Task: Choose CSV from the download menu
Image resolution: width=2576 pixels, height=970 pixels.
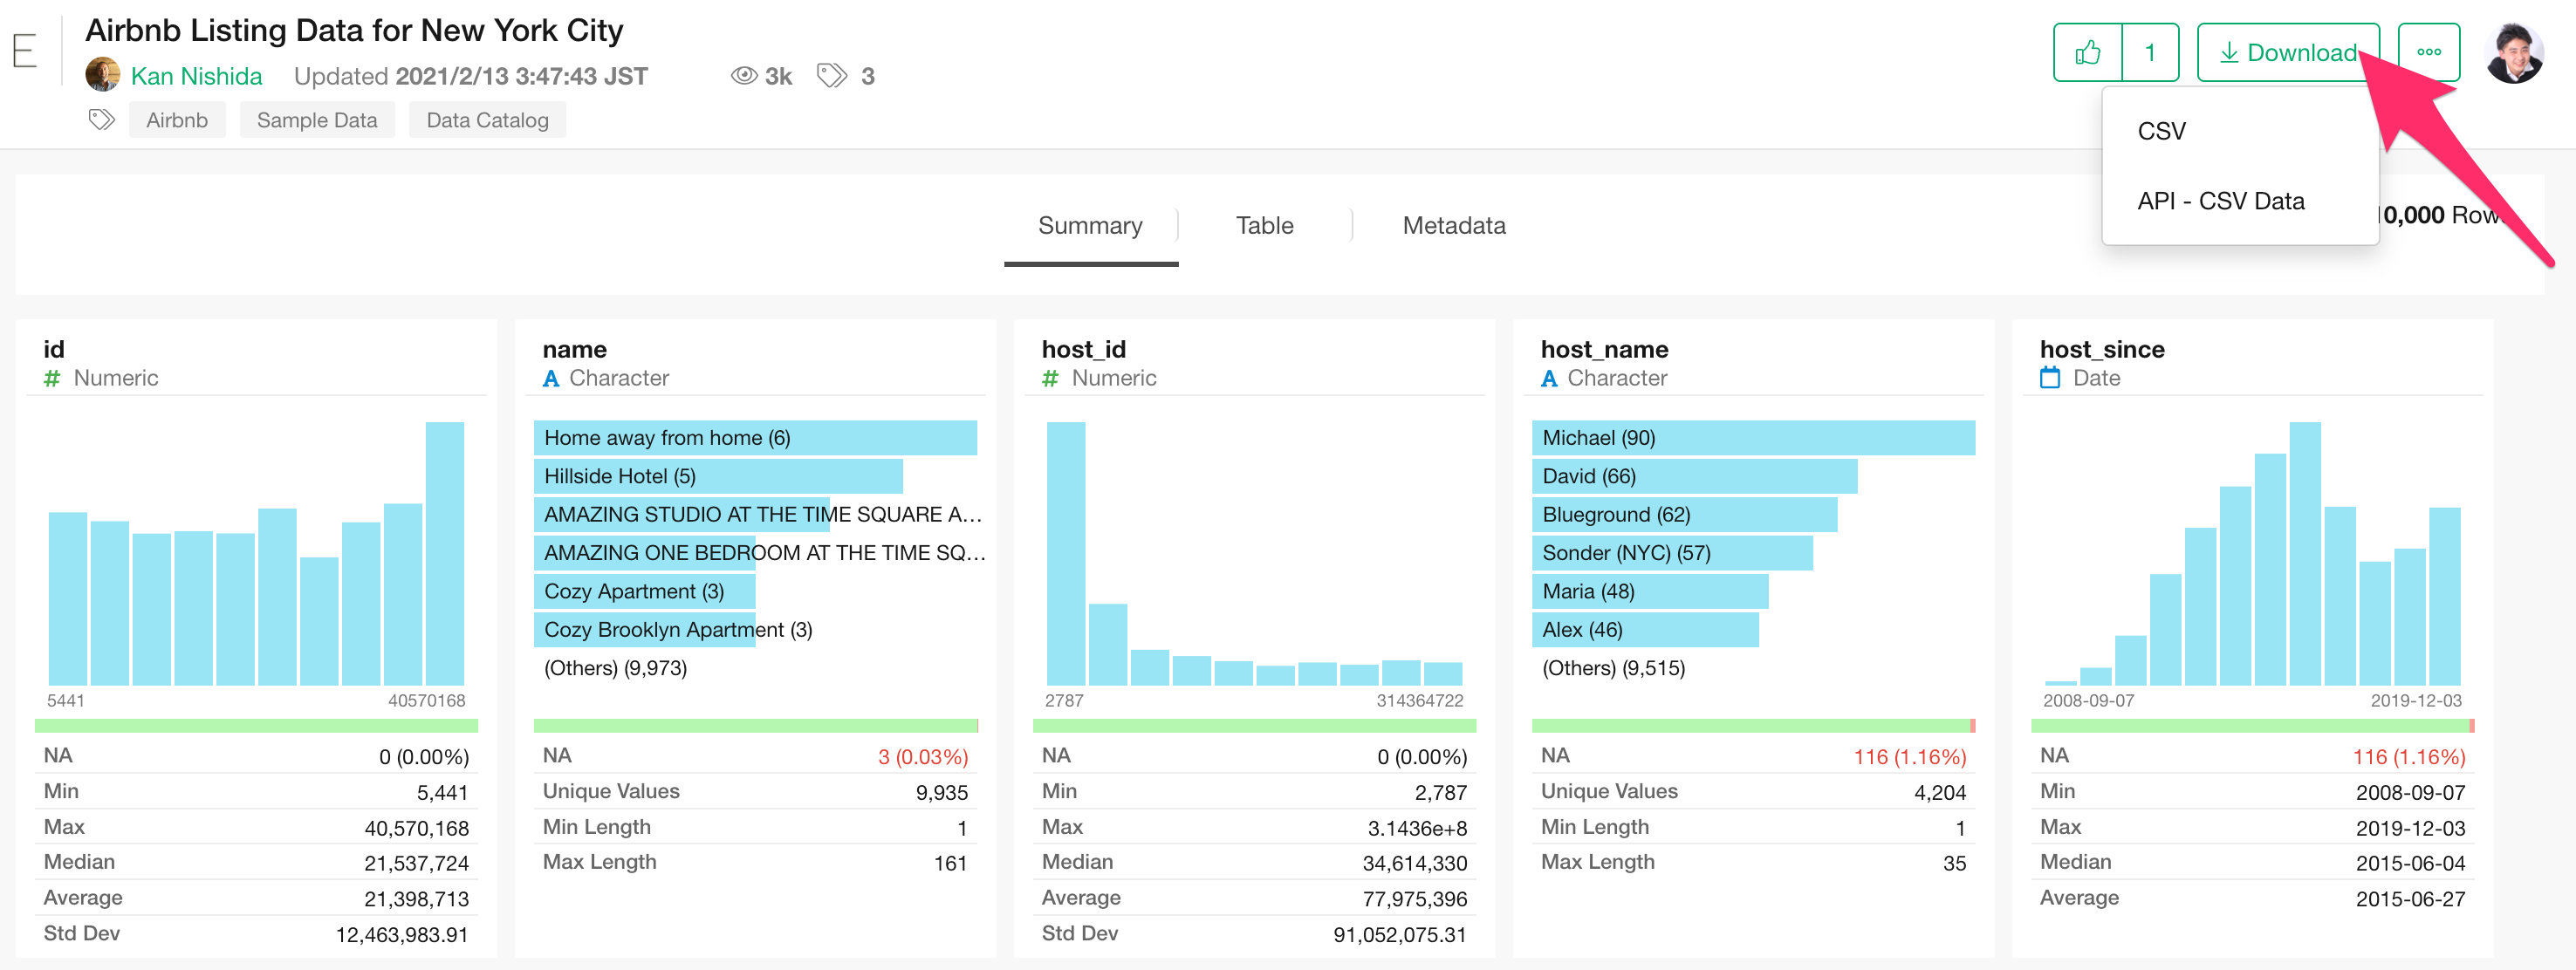Action: (x=2161, y=131)
